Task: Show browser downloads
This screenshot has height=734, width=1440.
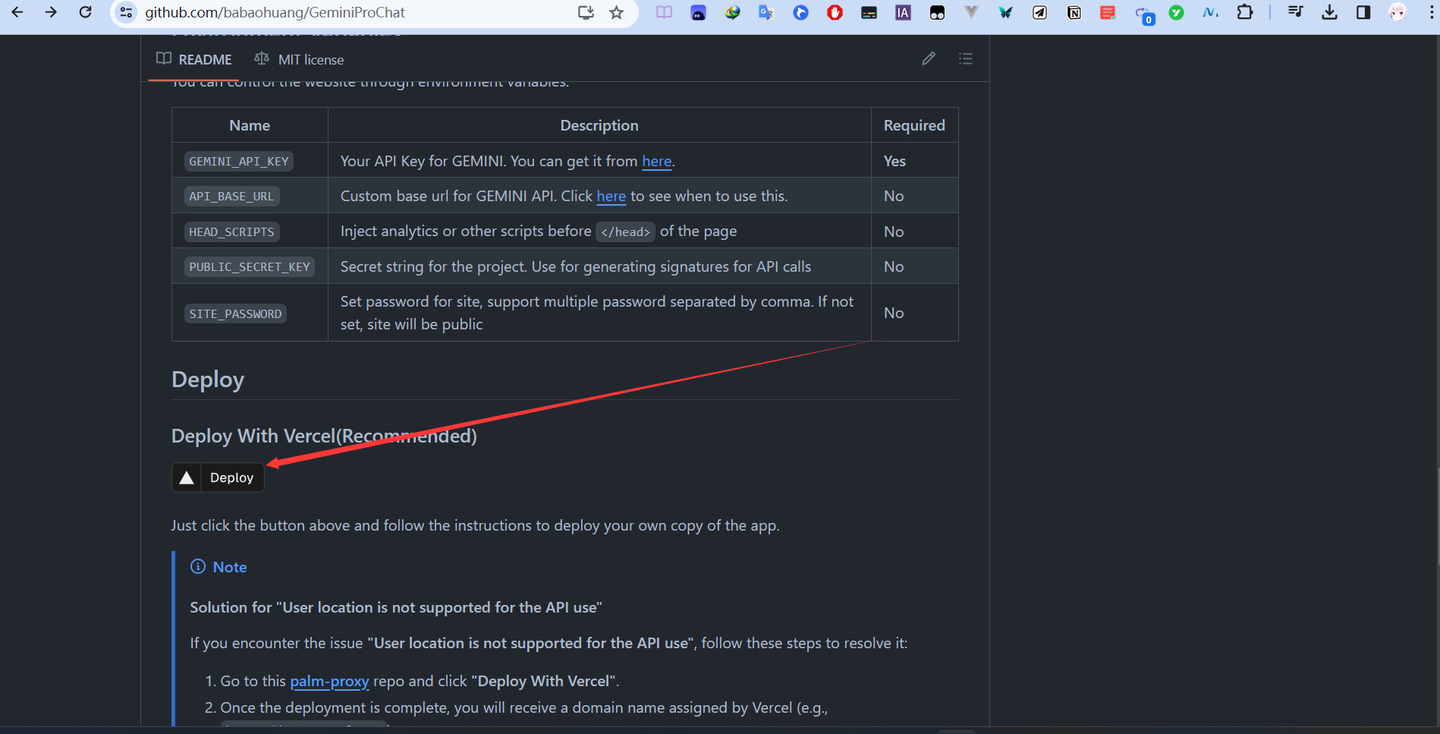Action: [1329, 13]
